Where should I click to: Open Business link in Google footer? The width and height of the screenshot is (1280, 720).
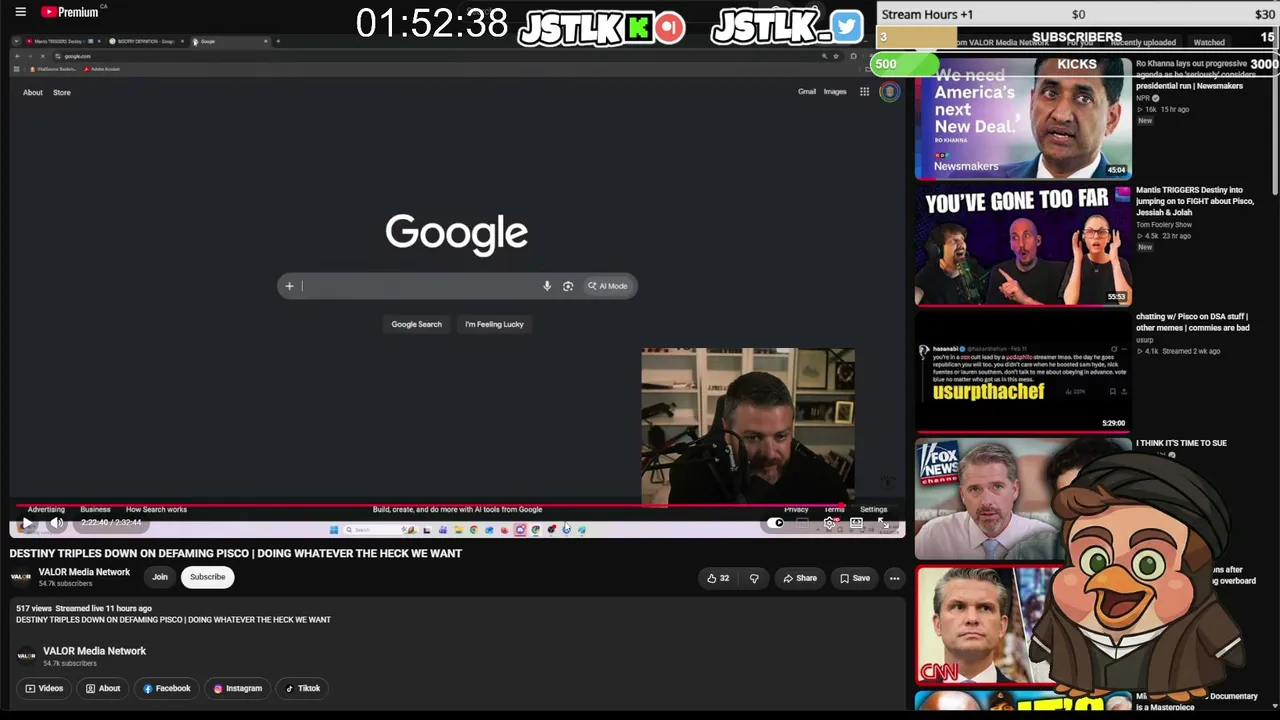pyautogui.click(x=95, y=510)
